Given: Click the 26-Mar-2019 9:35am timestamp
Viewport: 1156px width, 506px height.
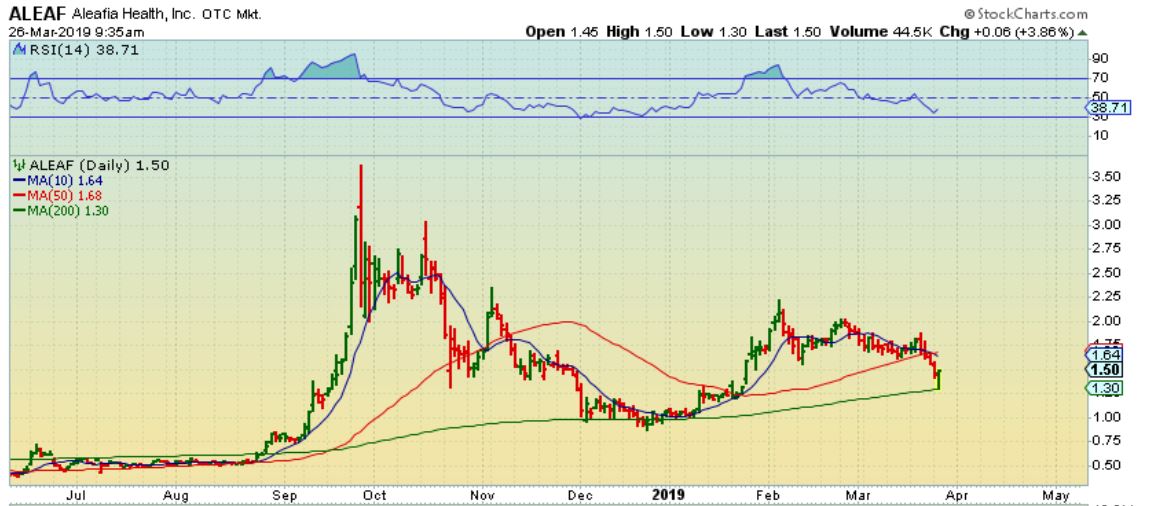Looking at the screenshot, I should [76, 32].
